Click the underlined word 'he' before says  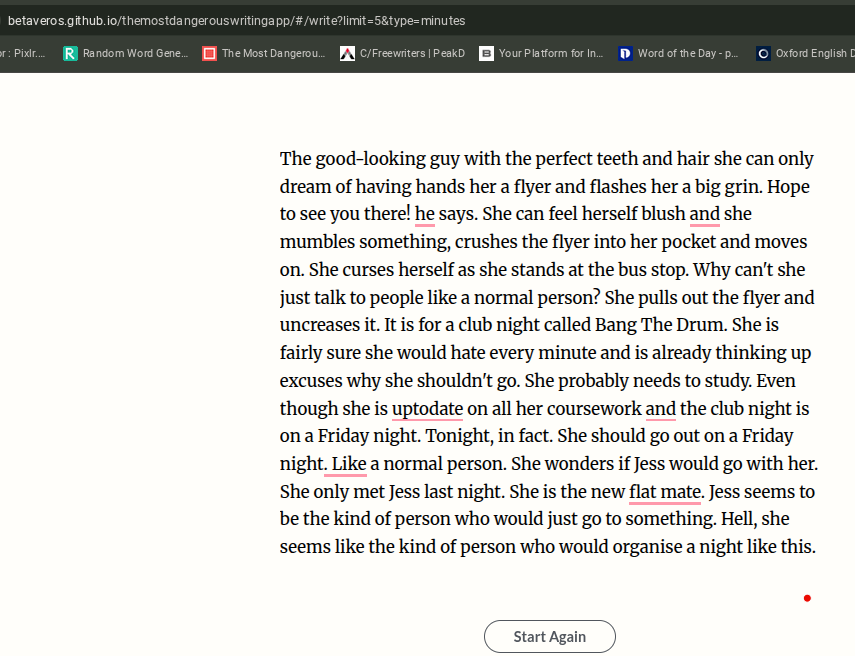point(425,214)
